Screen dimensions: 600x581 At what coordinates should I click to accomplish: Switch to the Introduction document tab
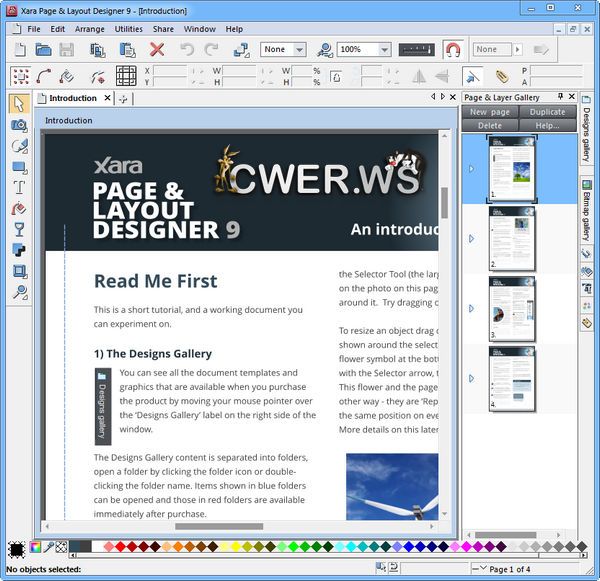(72, 98)
